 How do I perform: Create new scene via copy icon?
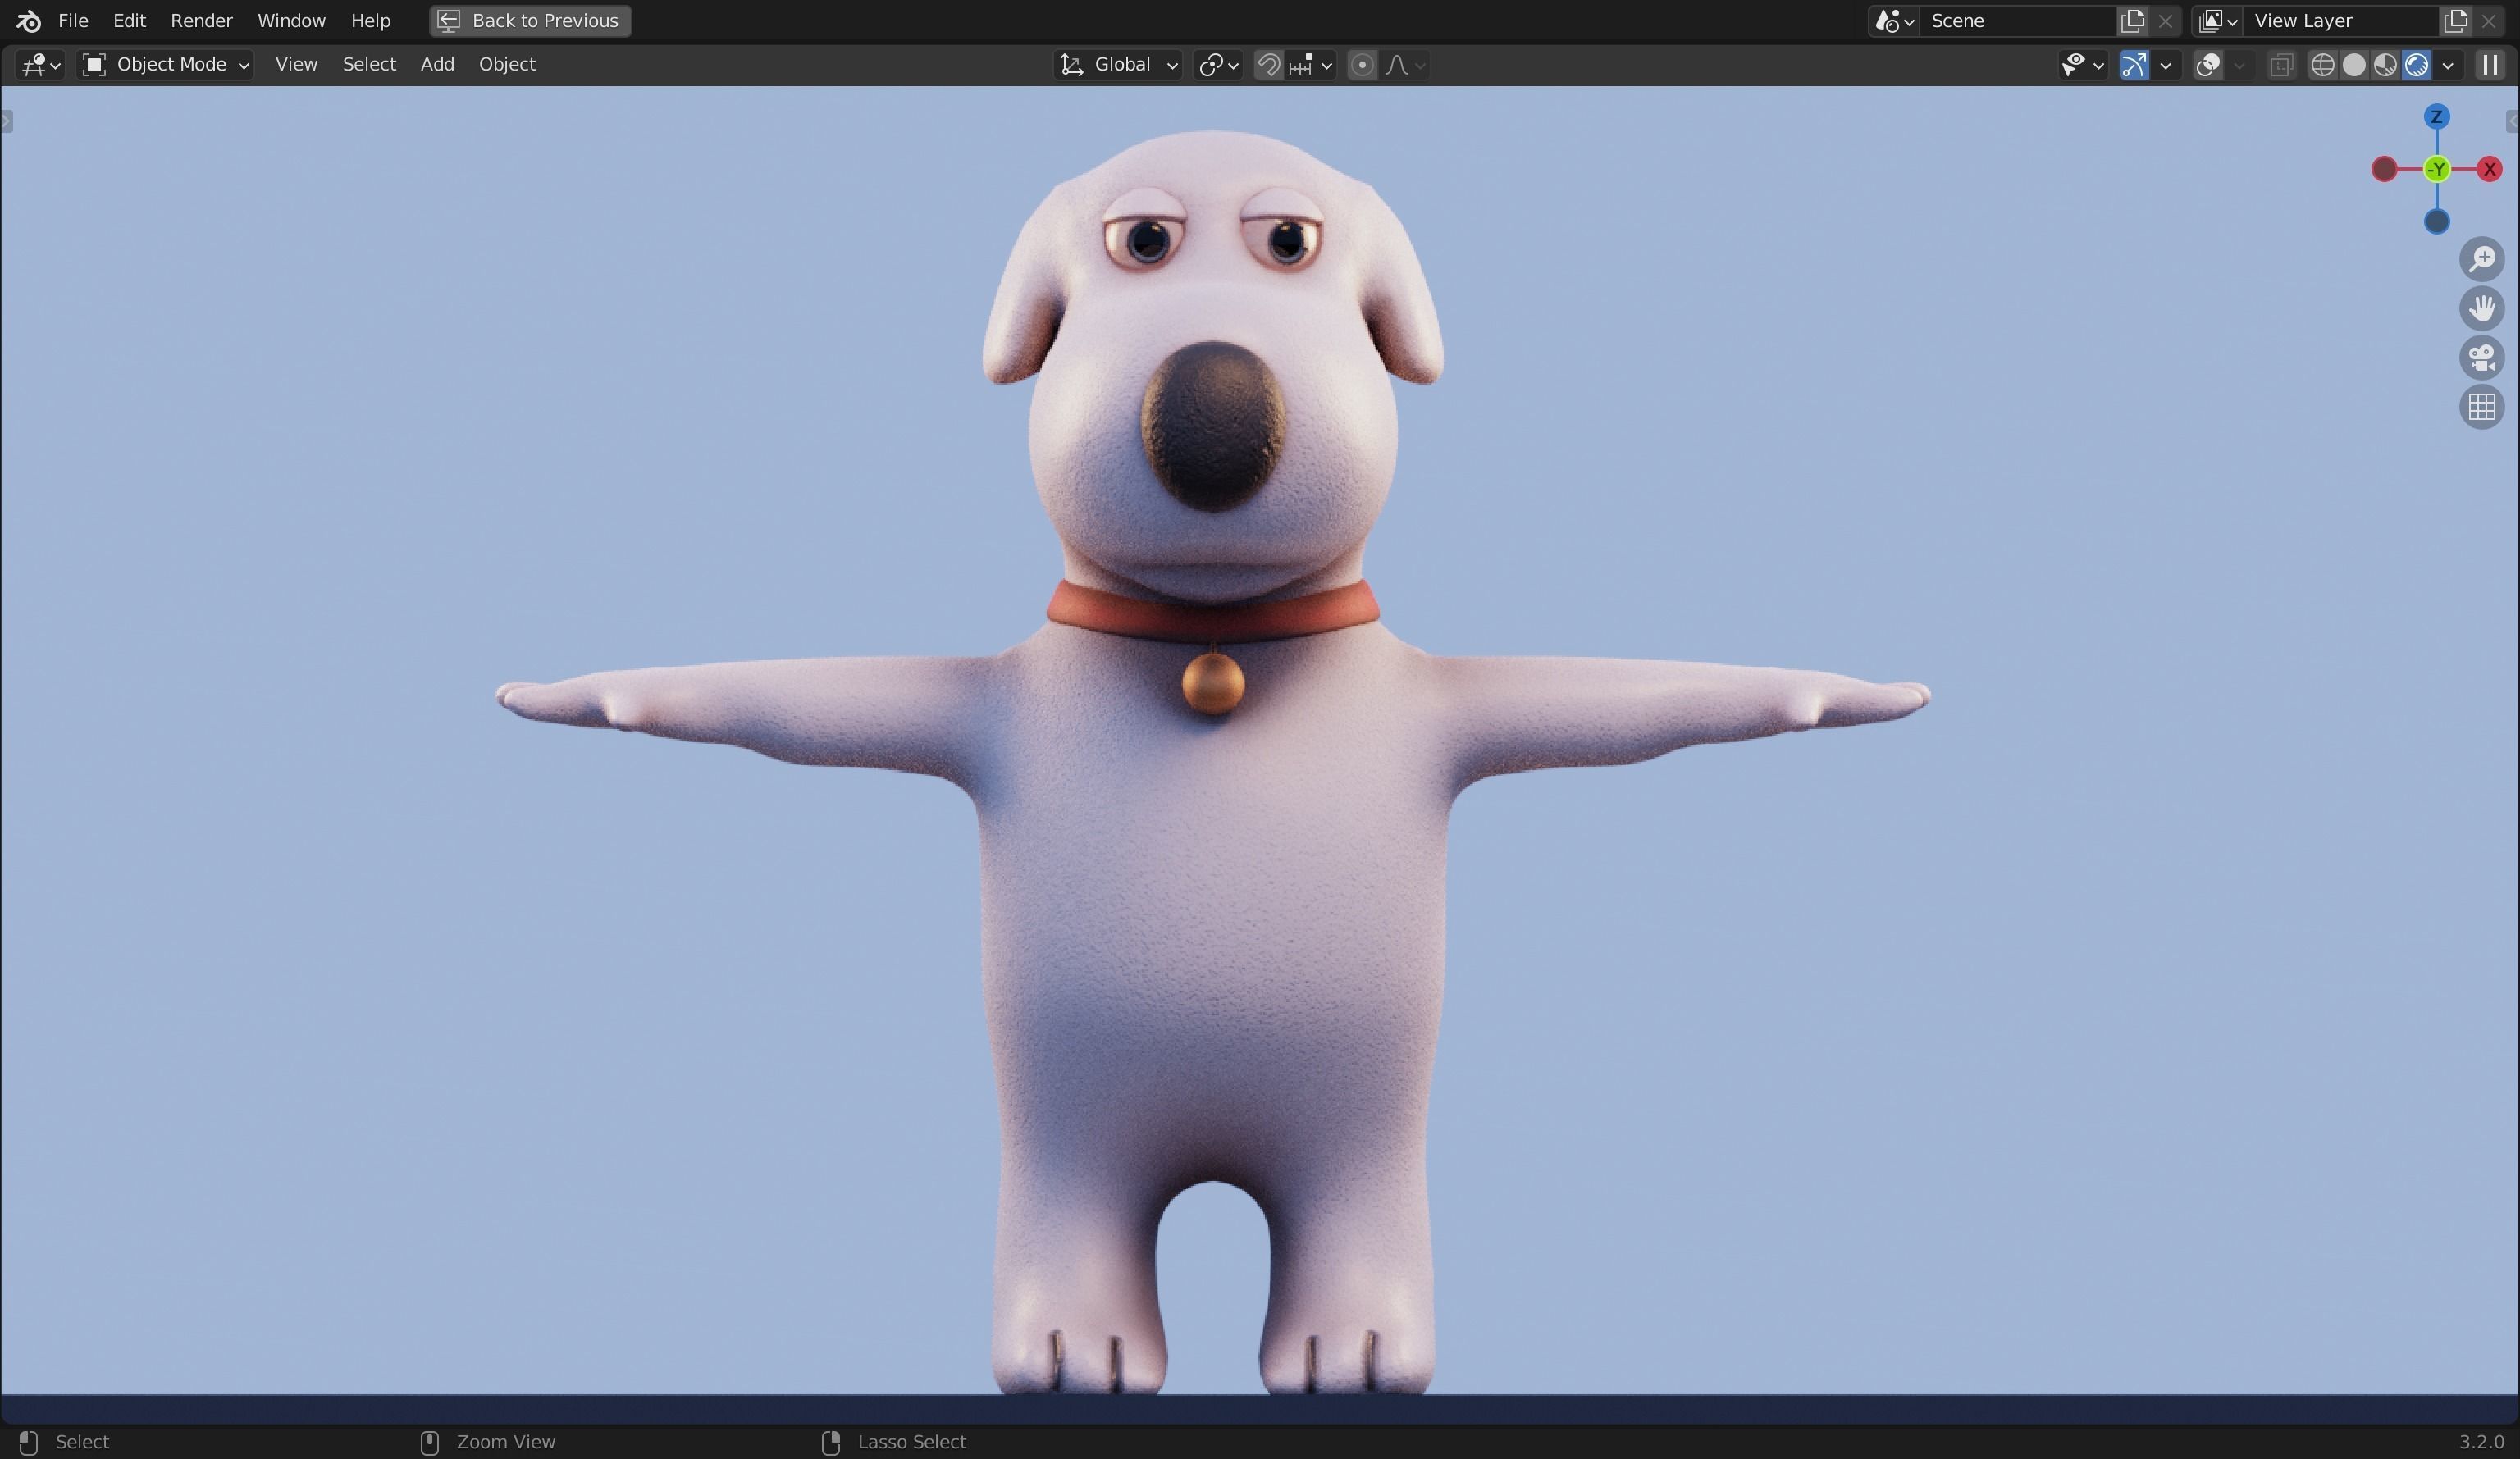[2132, 21]
